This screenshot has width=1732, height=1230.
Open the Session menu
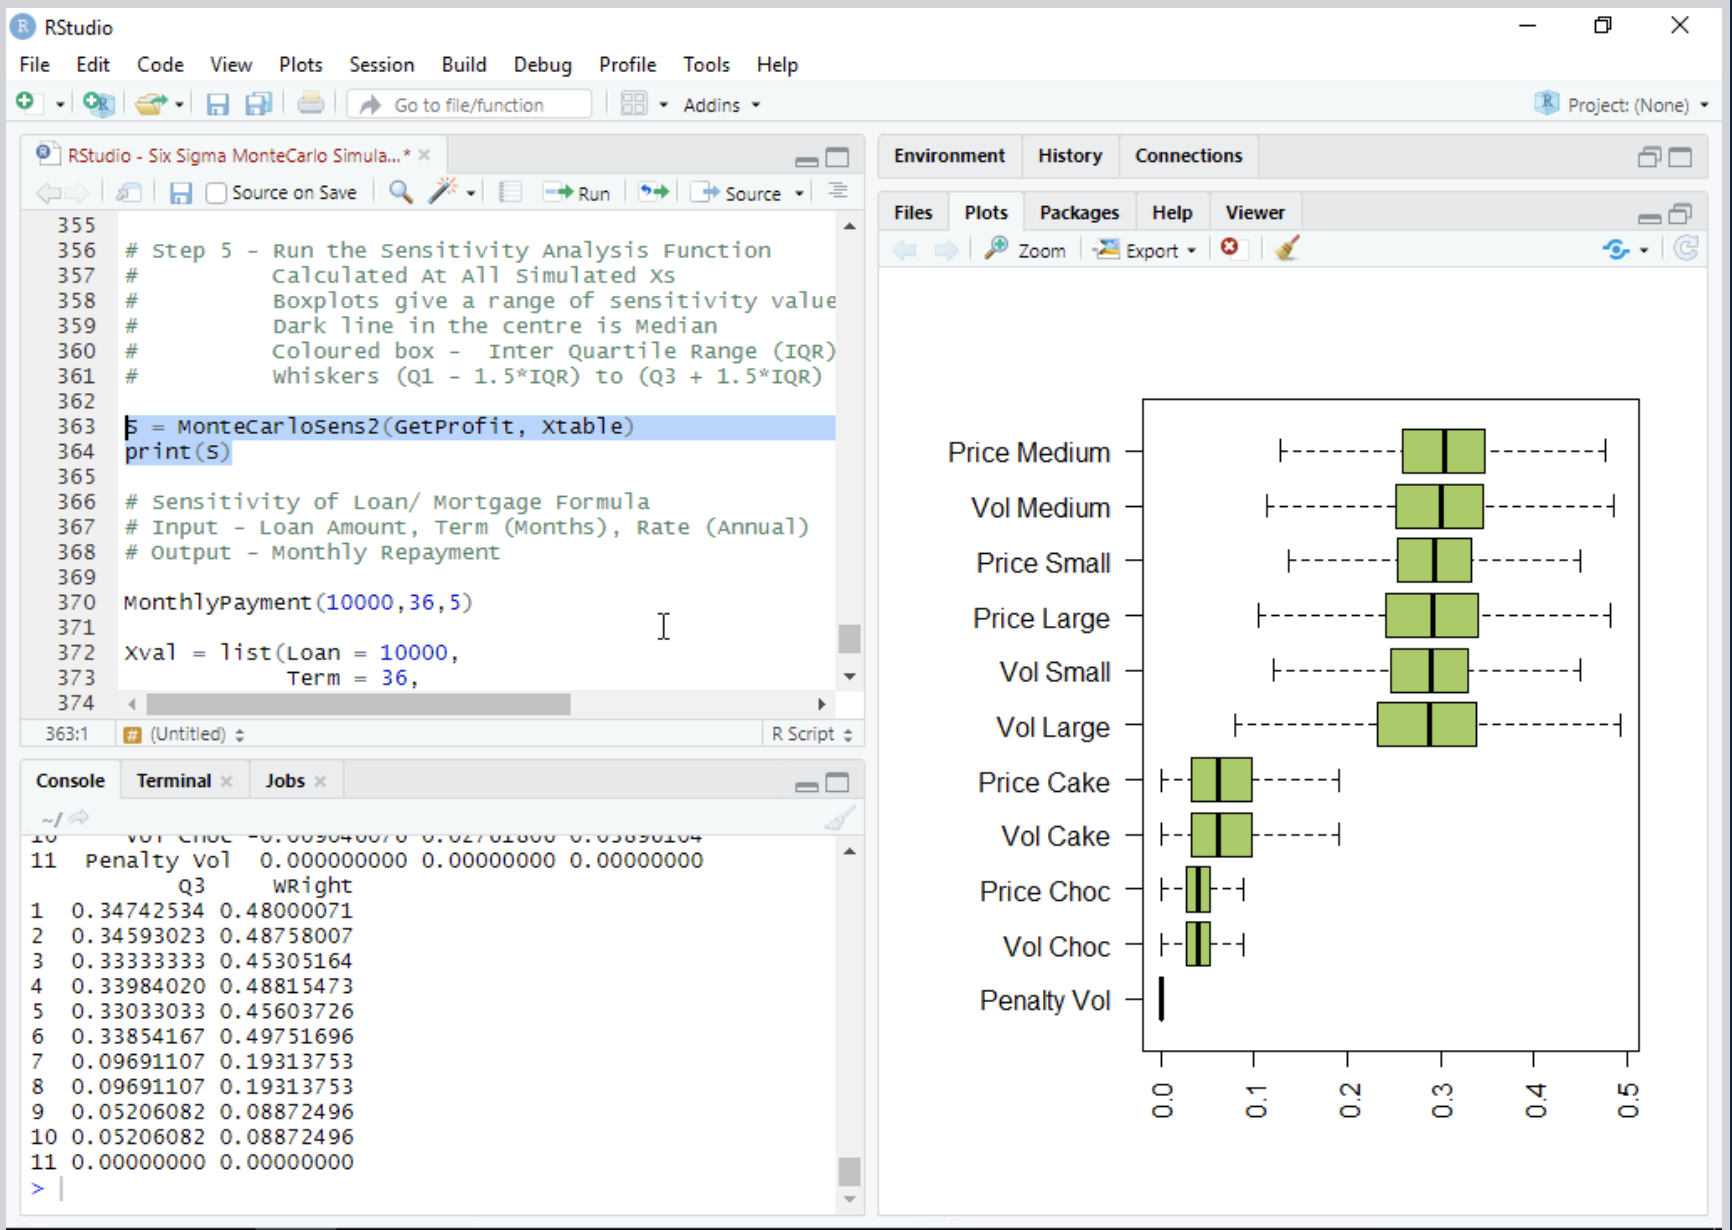tap(382, 64)
